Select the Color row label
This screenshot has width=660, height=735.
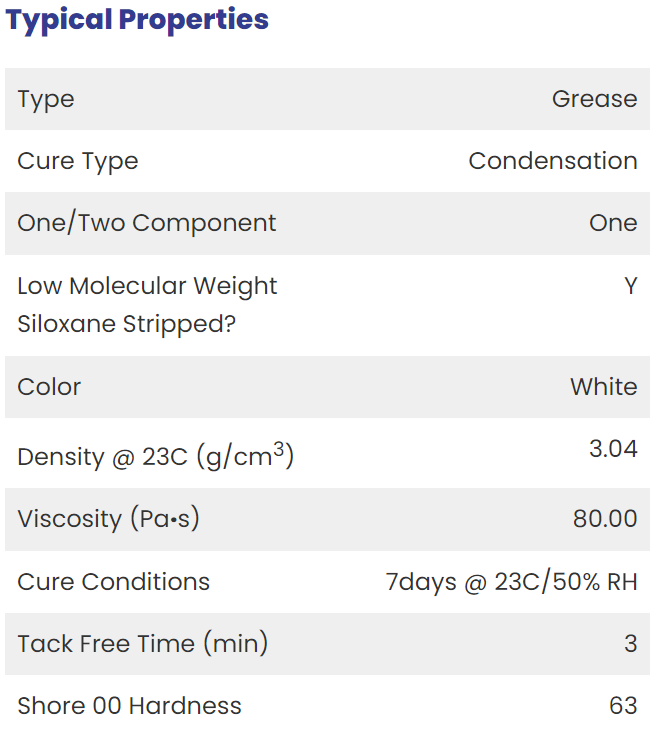tap(49, 387)
